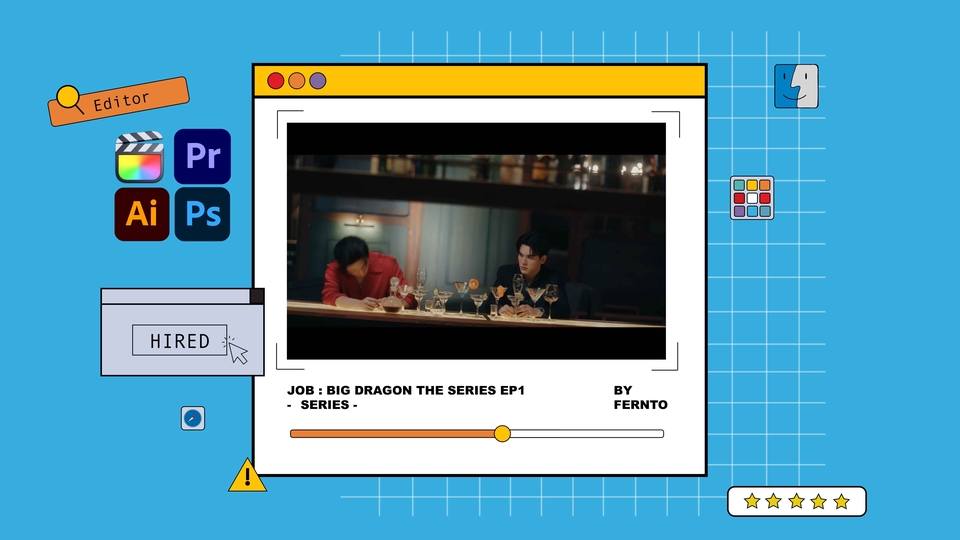Click the fifth star in the rating
Viewport: 960px width, 540px height.
pyautogui.click(x=842, y=501)
